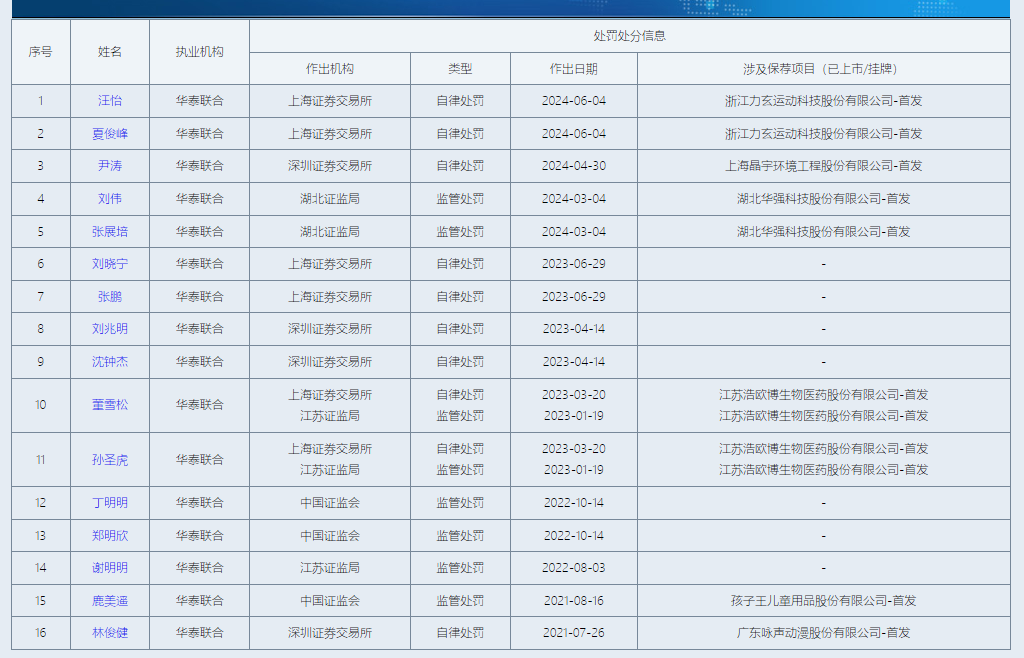
Task: Select 上海晶宇环境工程股份有限公司-首发 cell
Action: tap(823, 166)
